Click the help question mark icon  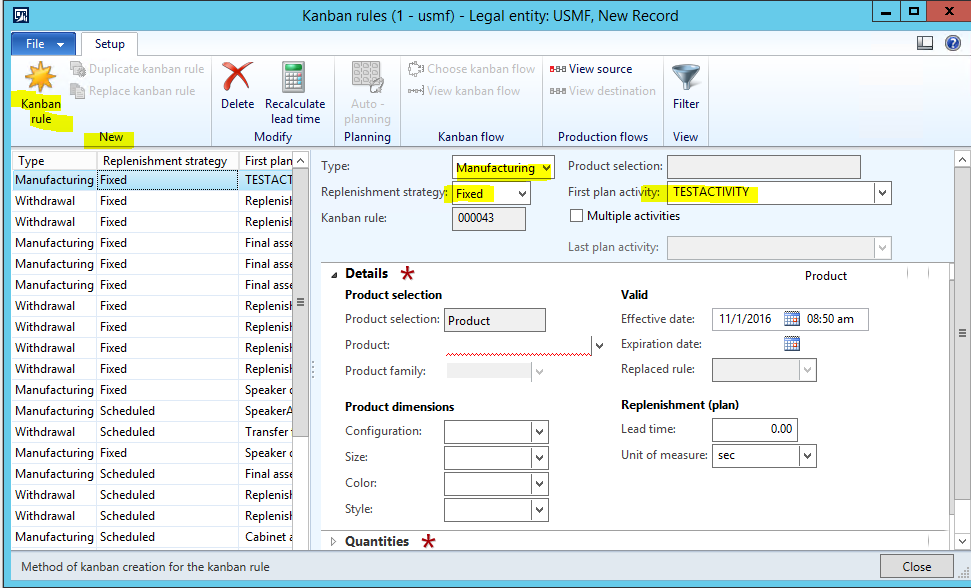point(952,43)
